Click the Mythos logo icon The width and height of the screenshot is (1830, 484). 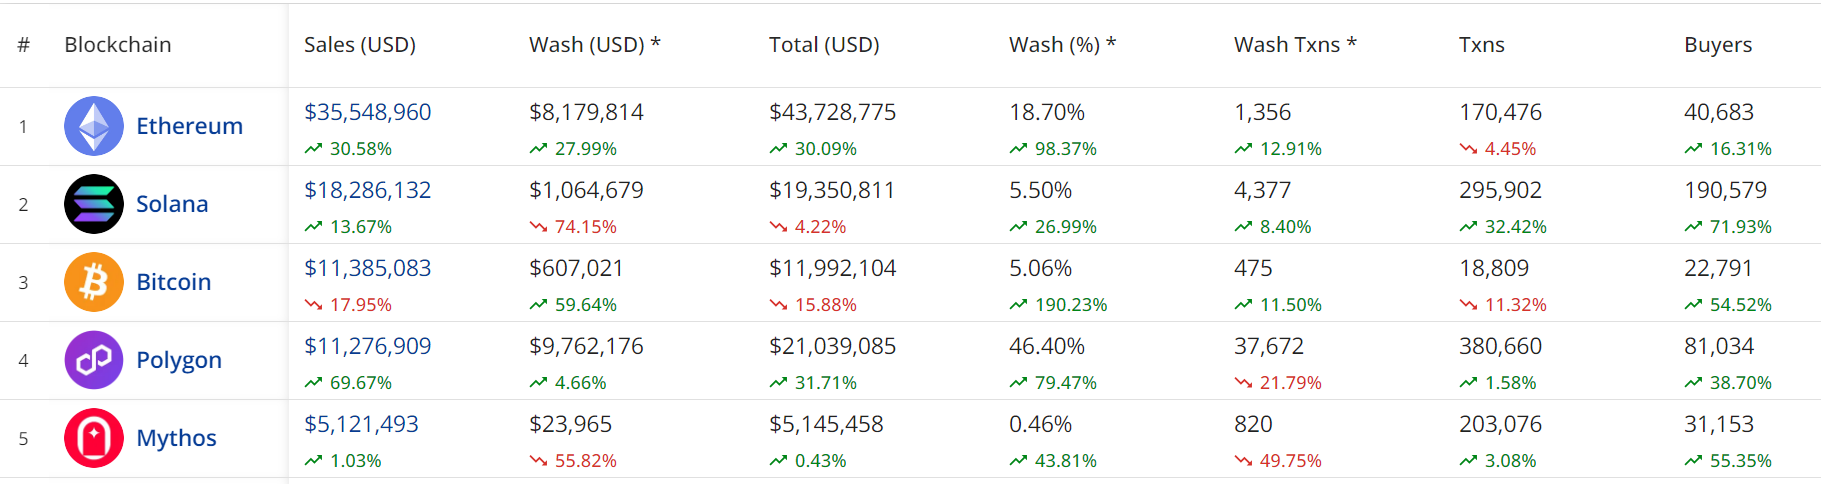[94, 438]
